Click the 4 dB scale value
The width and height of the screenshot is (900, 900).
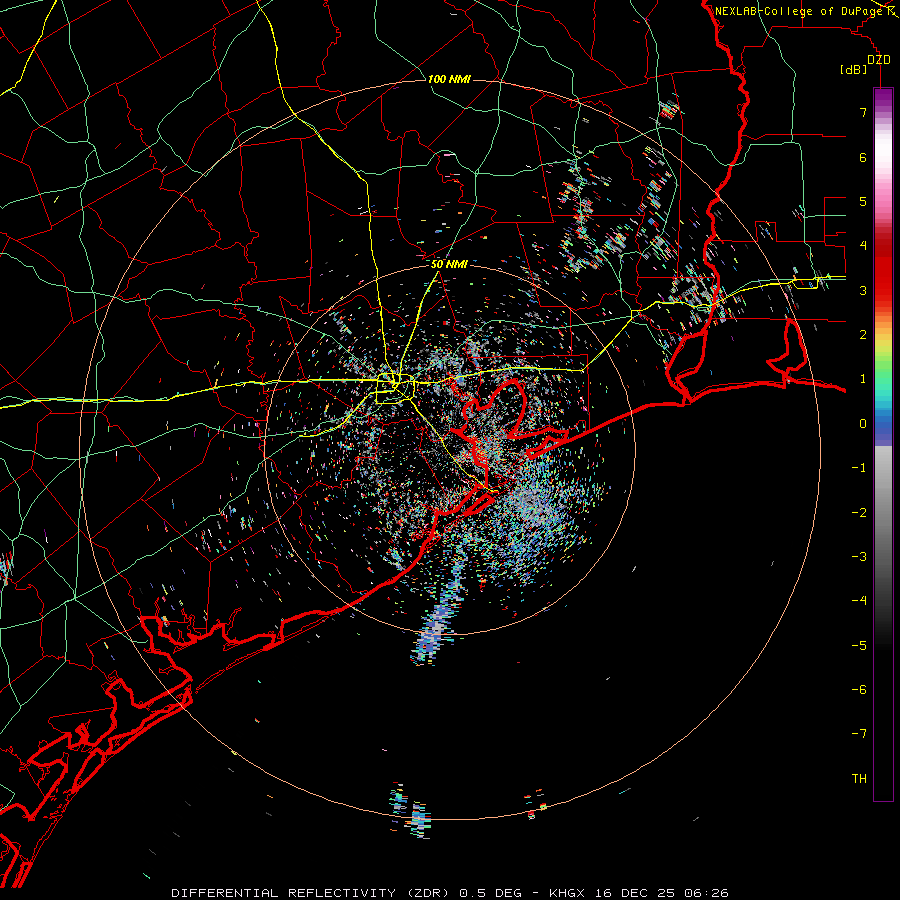coord(863,246)
